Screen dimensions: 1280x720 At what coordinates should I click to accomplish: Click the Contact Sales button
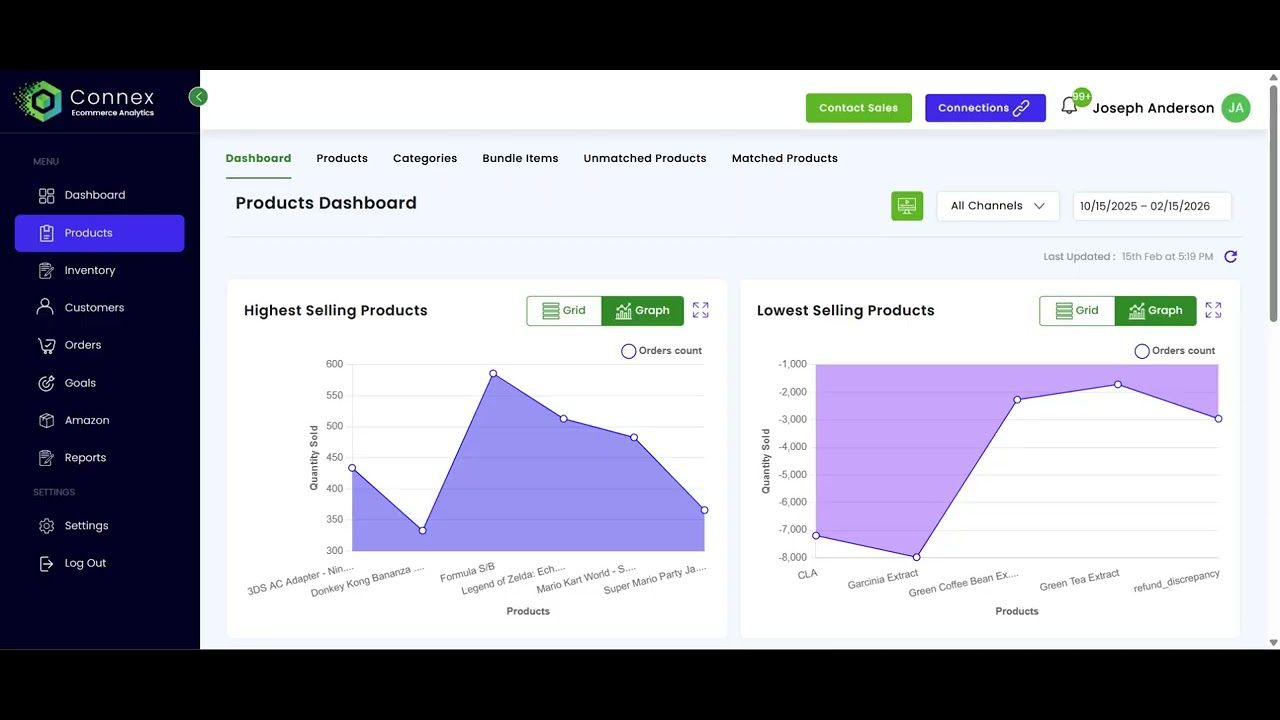(x=859, y=108)
